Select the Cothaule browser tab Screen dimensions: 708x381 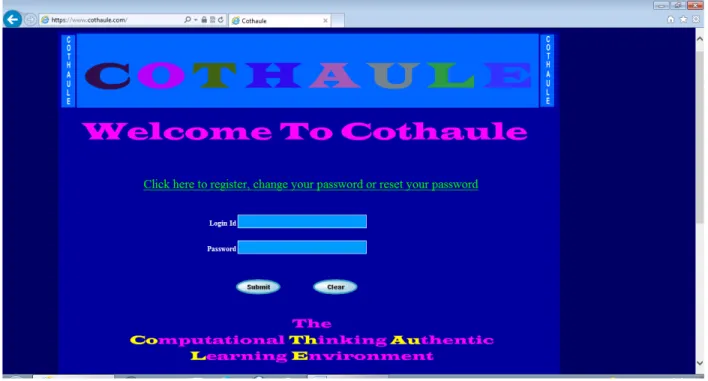[x=280, y=20]
